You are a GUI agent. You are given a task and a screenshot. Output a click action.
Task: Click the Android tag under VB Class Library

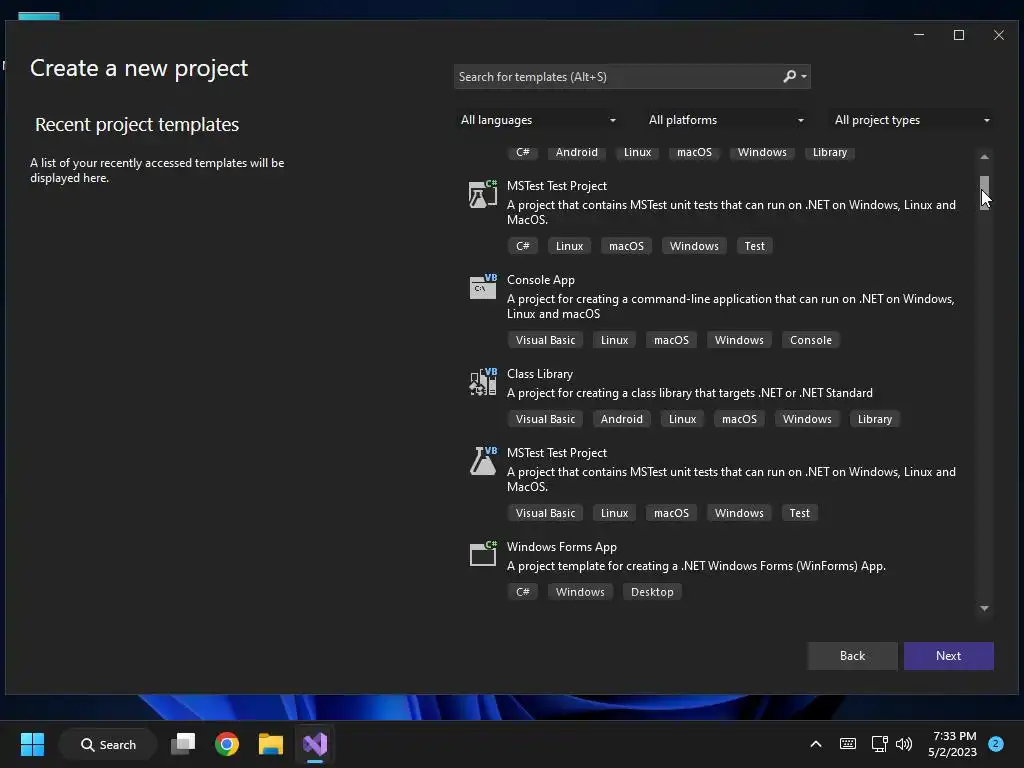coord(621,419)
